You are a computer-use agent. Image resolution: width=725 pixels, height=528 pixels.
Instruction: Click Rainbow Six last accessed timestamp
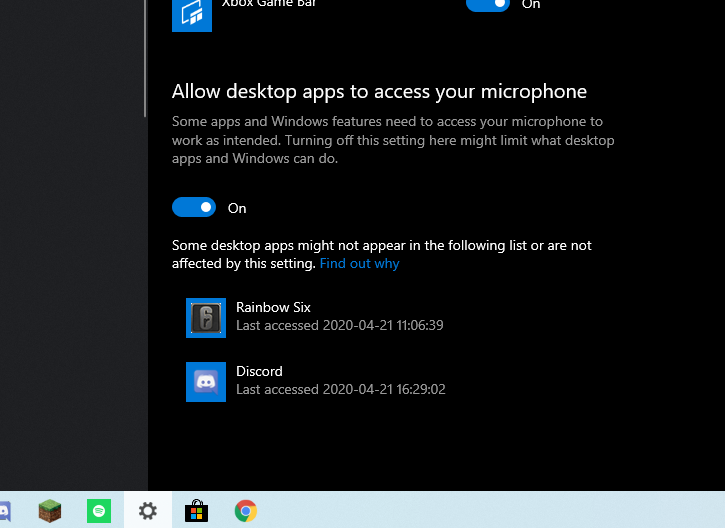340,326
